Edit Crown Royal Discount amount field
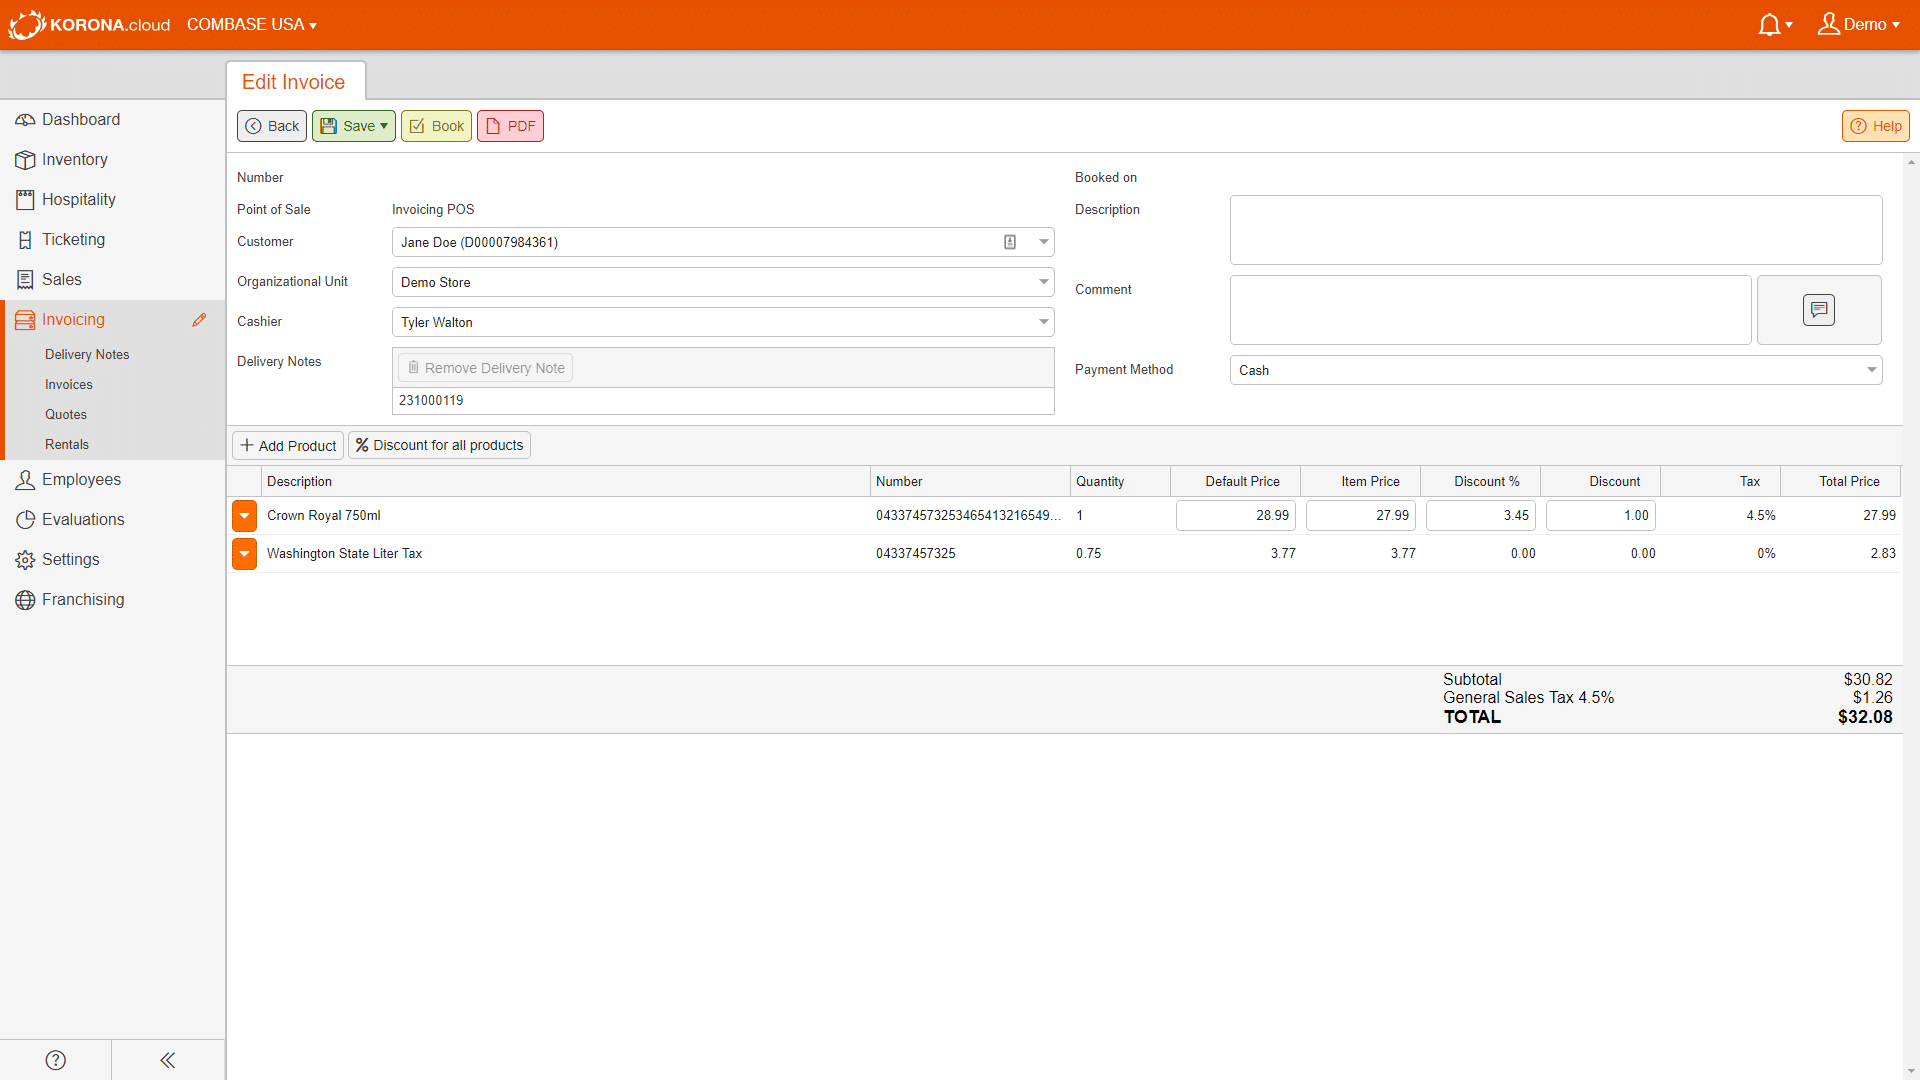The width and height of the screenshot is (1920, 1080). 1601,516
